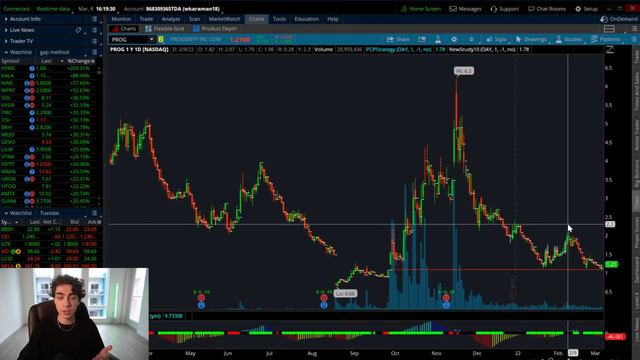Click the link icon beside Live News
The image size is (640, 360).
click(x=78, y=30)
